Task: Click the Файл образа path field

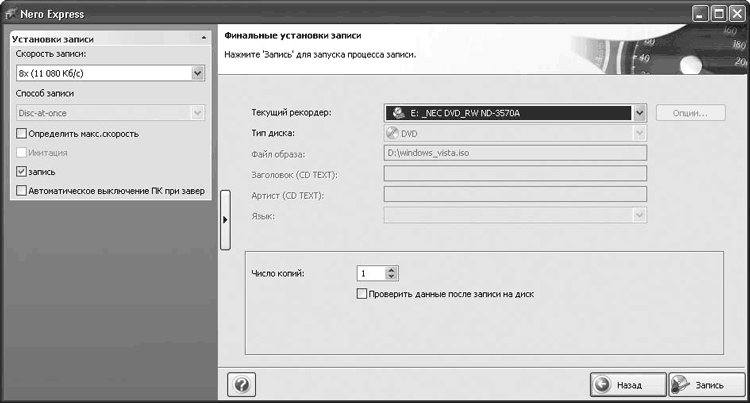Action: (x=515, y=153)
